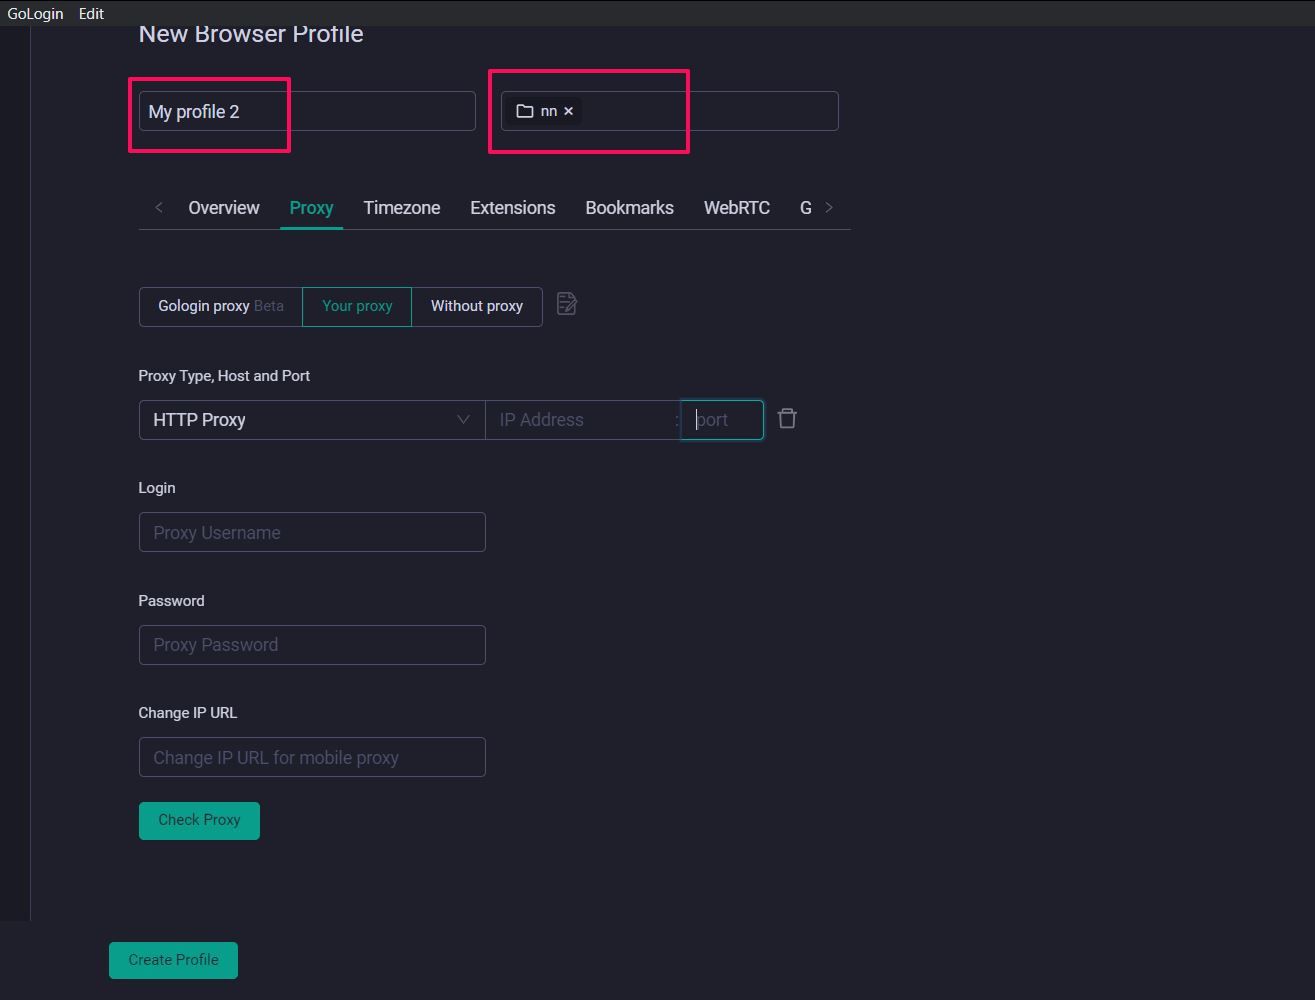Click the folder selection field
The width and height of the screenshot is (1315, 1000).
[670, 111]
